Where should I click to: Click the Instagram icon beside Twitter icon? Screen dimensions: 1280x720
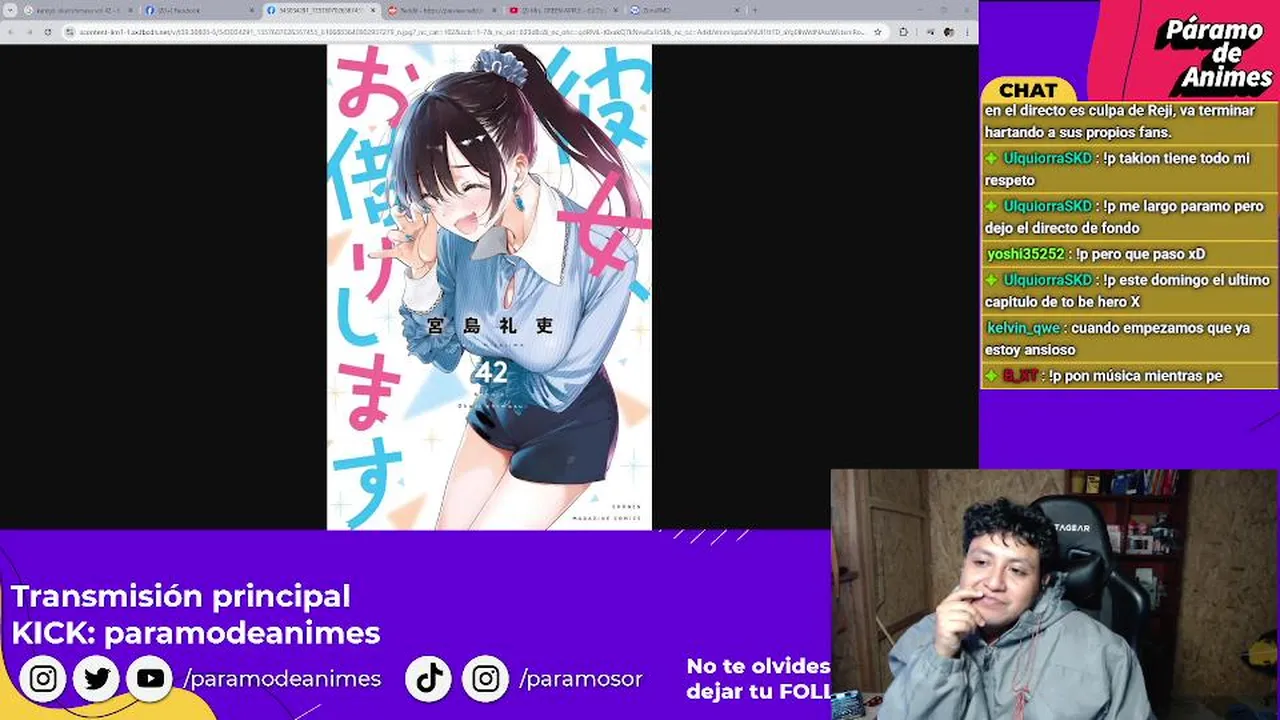[43, 679]
